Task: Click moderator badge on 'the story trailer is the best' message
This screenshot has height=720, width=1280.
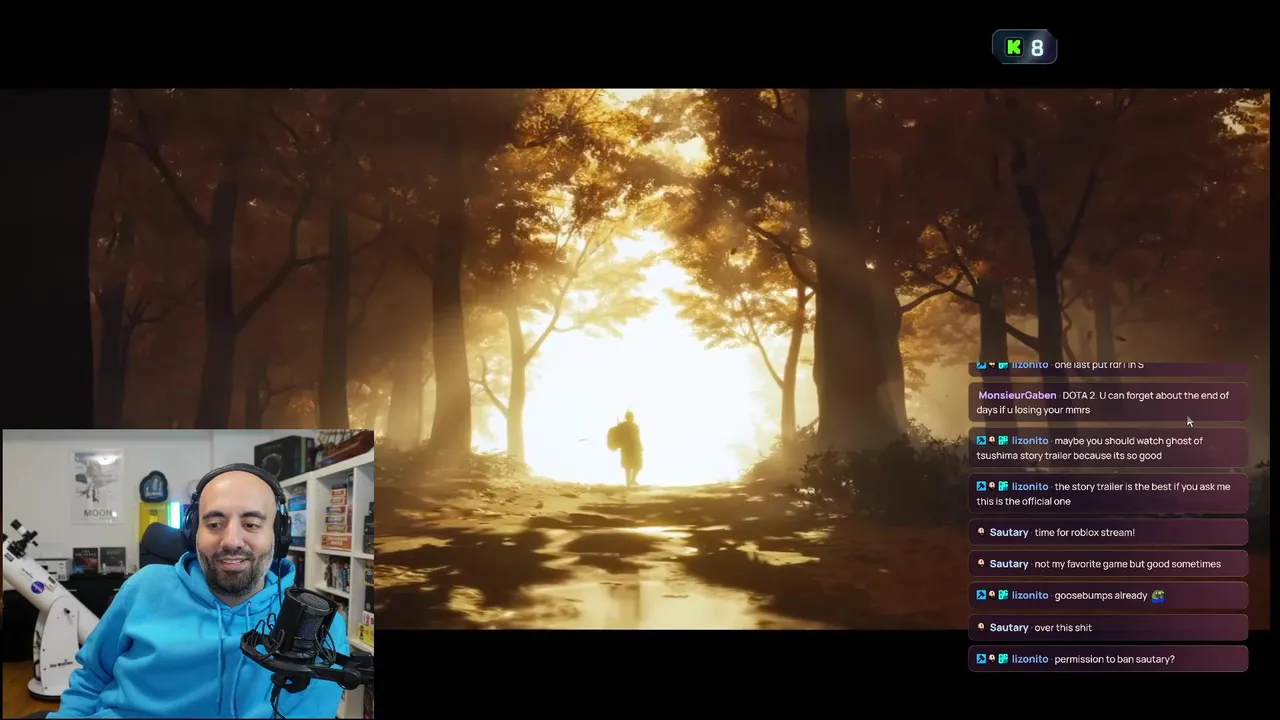Action: [x=981, y=486]
